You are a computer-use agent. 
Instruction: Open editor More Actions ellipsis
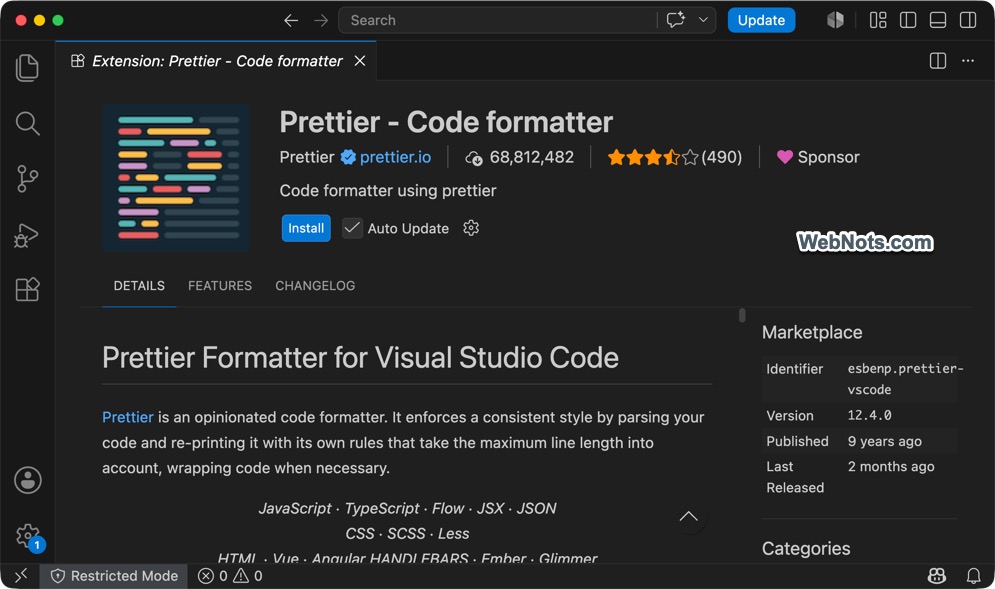click(x=968, y=61)
